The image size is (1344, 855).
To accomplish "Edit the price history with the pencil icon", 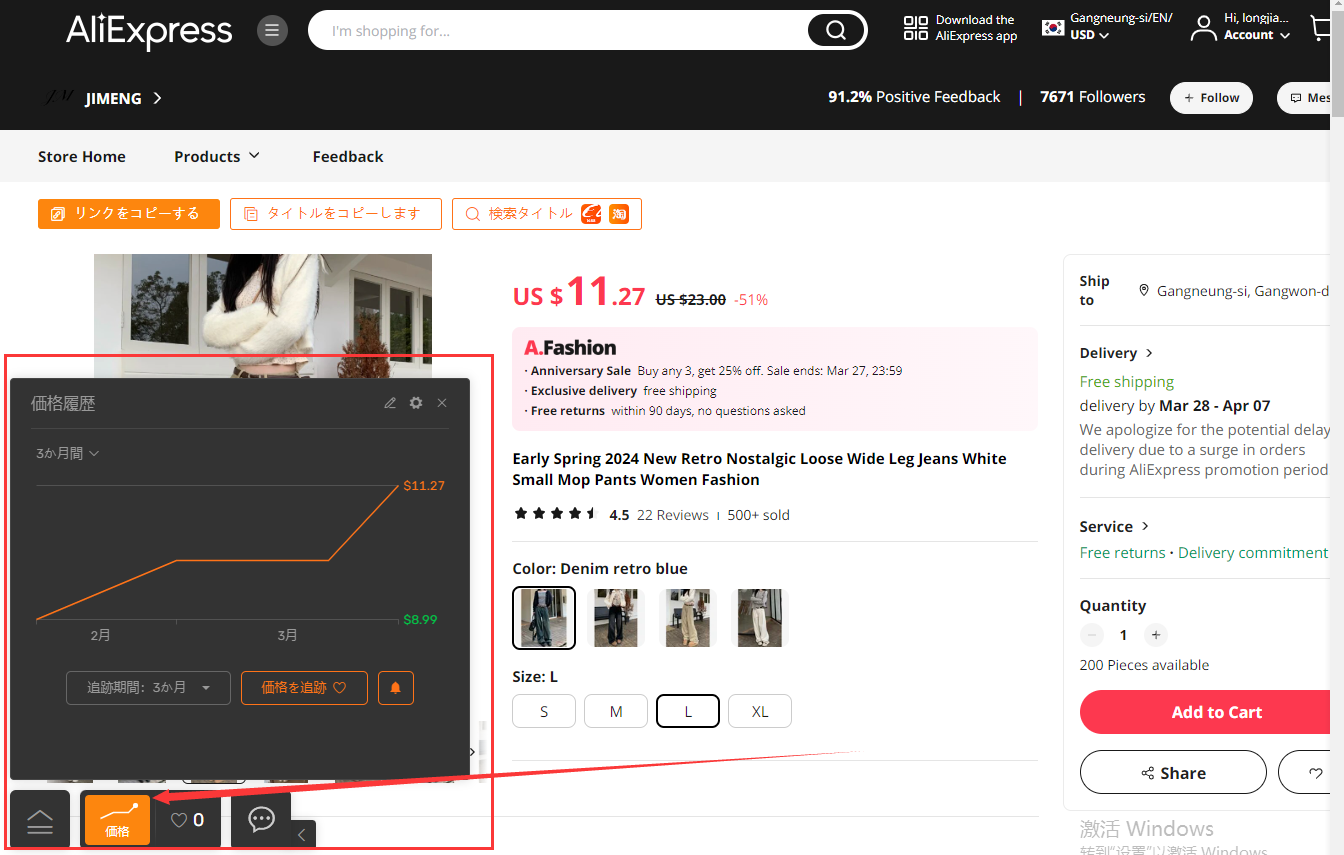I will [390, 403].
